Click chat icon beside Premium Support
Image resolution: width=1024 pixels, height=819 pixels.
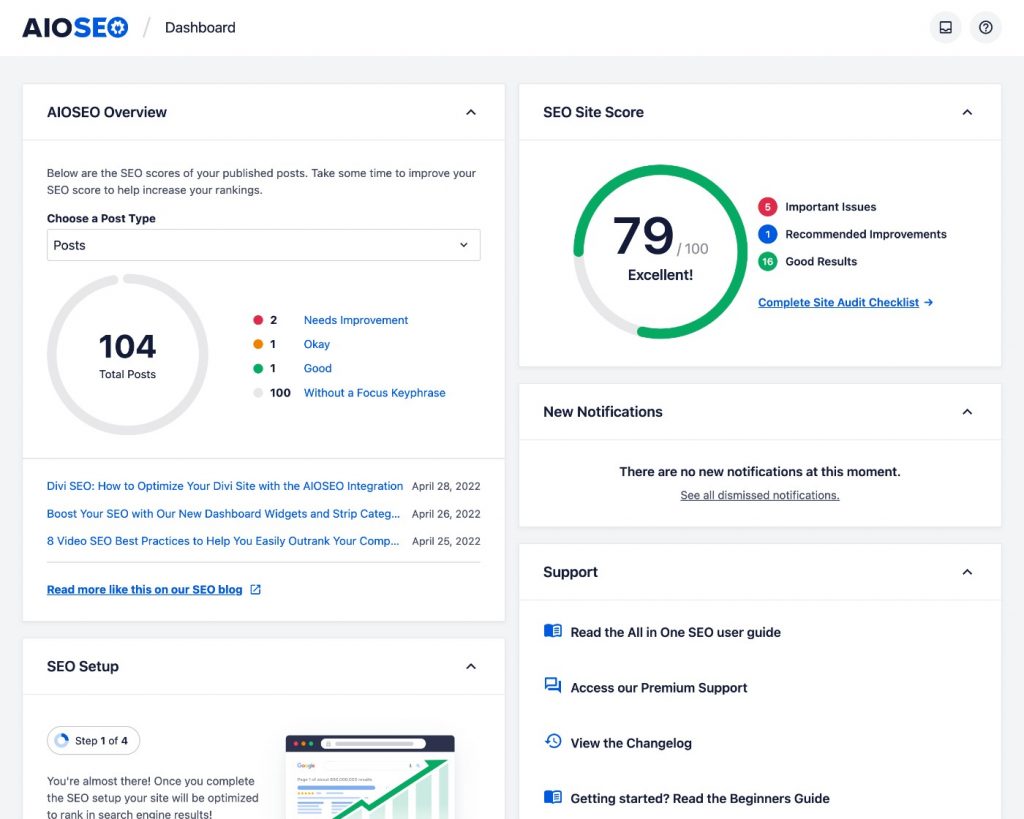coord(552,685)
